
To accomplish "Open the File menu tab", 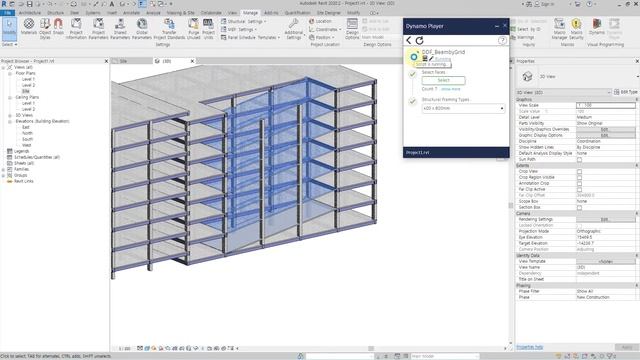I will [x=7, y=13].
